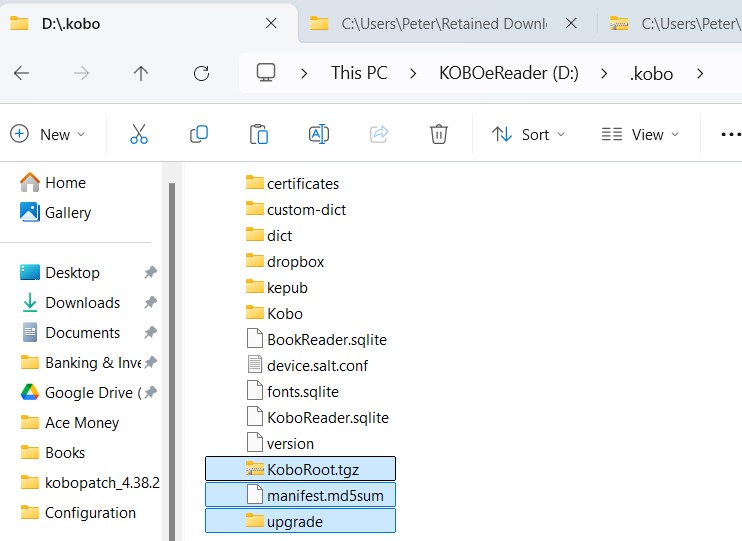This screenshot has width=742, height=541.
Task: Open the View layout dropdown
Action: tap(640, 134)
